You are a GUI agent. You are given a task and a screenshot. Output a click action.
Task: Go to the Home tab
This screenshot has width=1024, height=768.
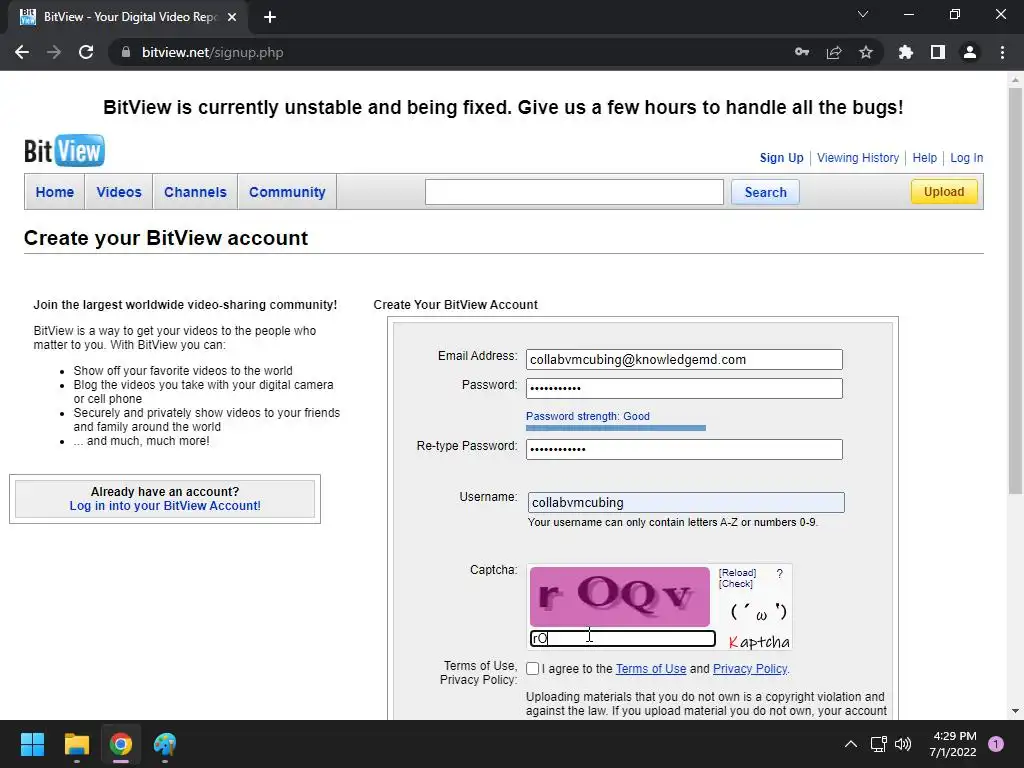55,192
